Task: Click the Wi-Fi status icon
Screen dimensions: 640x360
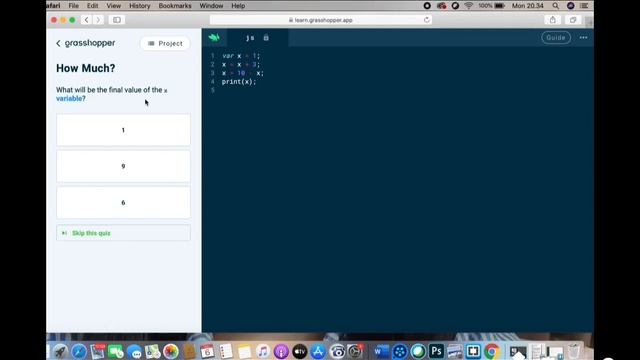Action: pyautogui.click(x=469, y=6)
